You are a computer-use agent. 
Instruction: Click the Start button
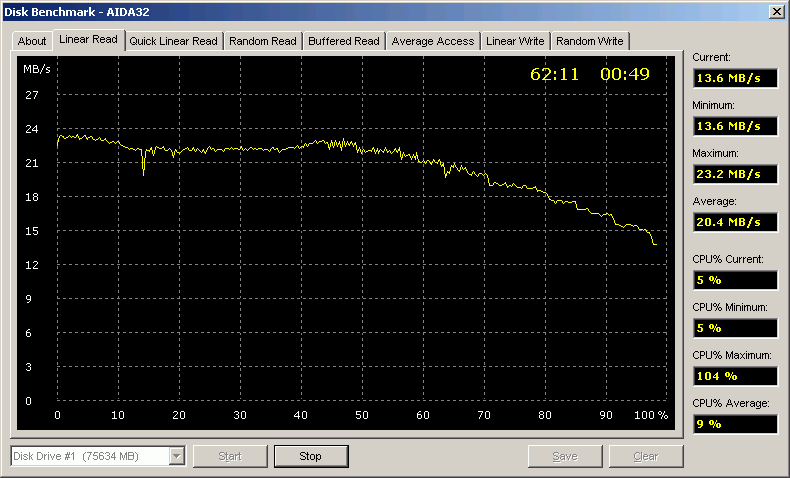point(230,456)
